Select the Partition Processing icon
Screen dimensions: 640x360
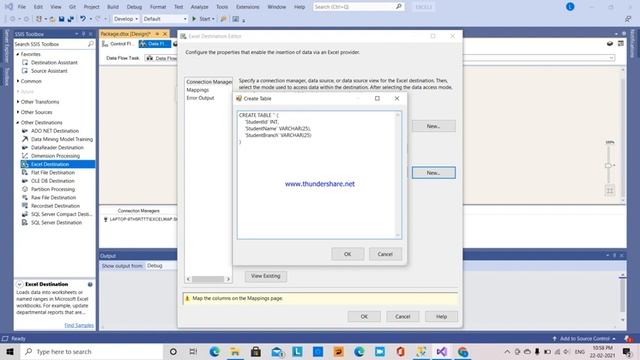(x=25, y=189)
